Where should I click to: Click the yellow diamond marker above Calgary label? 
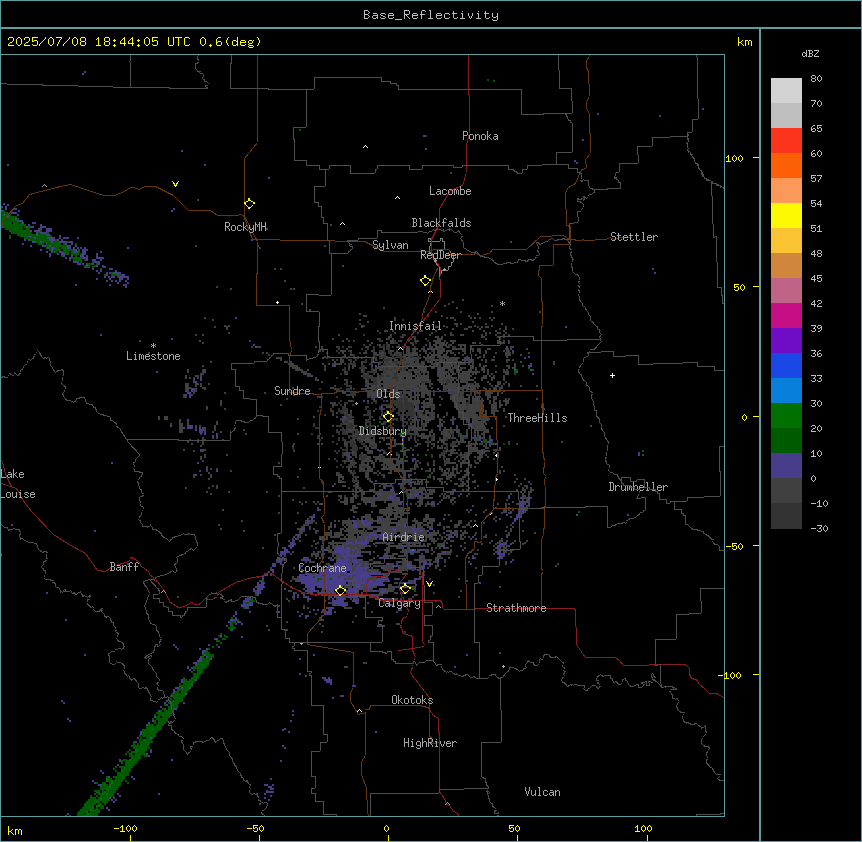click(405, 589)
